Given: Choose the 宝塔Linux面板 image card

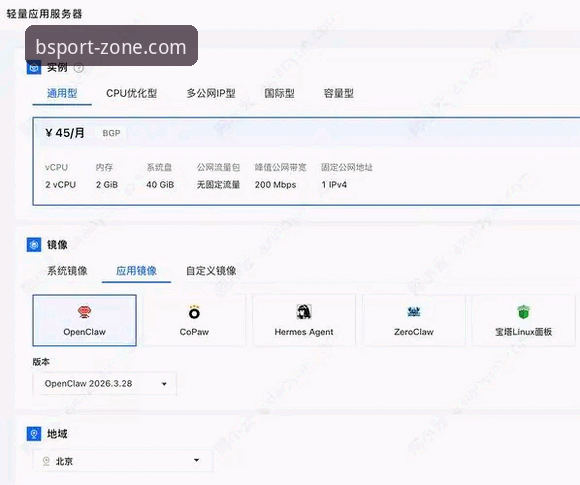Looking at the screenshot, I should (x=523, y=320).
